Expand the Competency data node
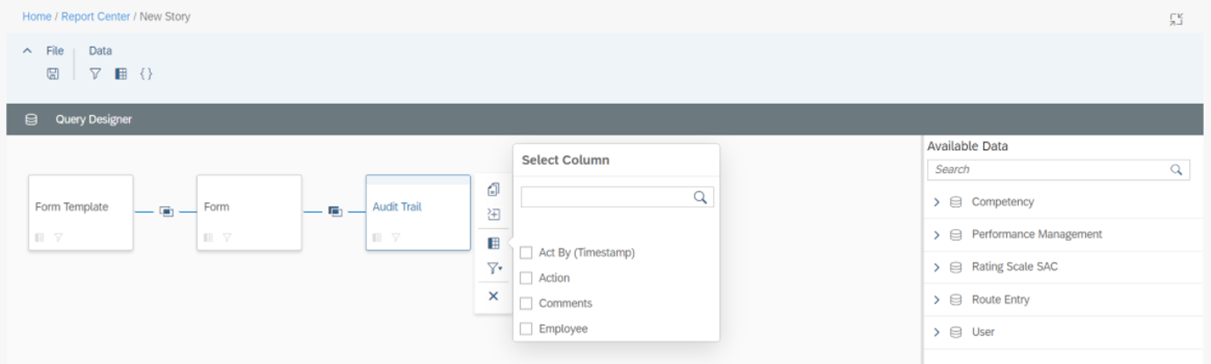1211x364 pixels. [x=937, y=202]
